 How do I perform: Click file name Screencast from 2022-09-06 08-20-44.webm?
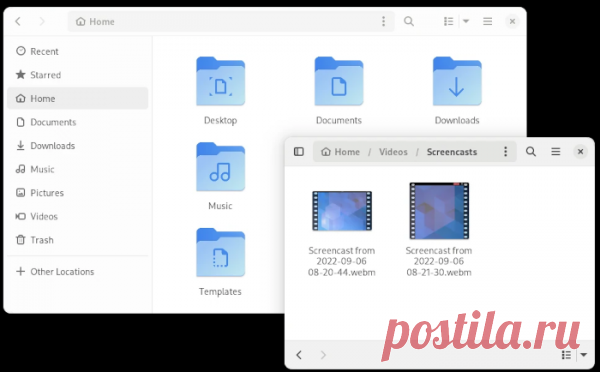pyautogui.click(x=342, y=261)
